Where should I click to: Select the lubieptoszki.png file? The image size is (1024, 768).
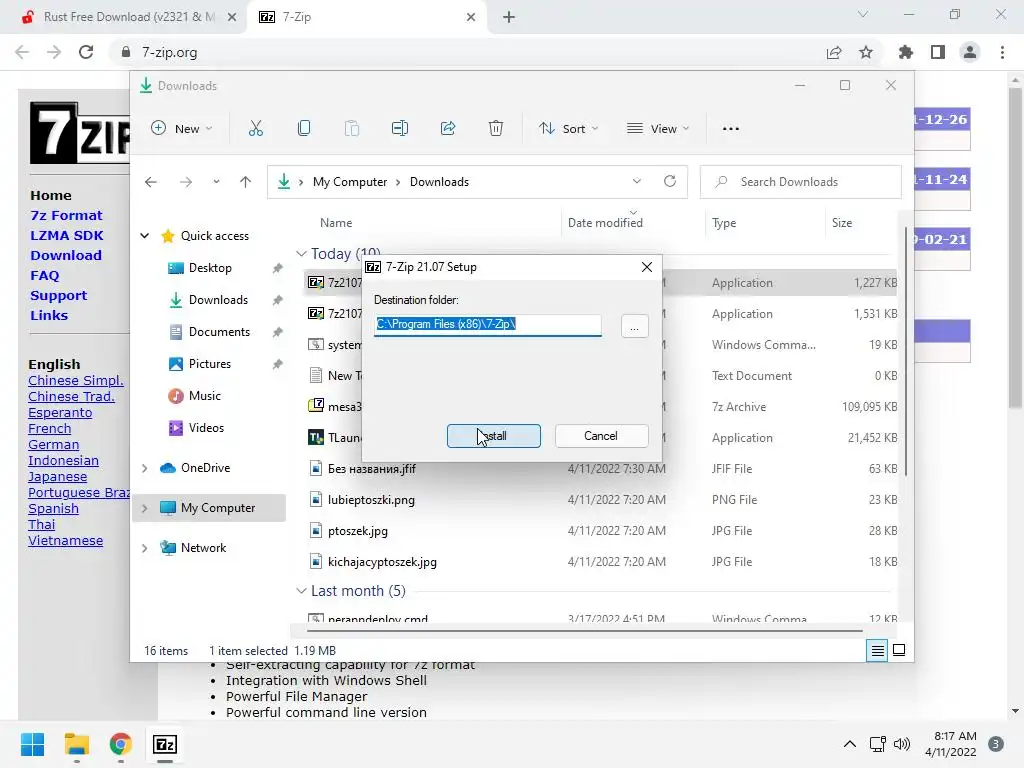pos(371,500)
